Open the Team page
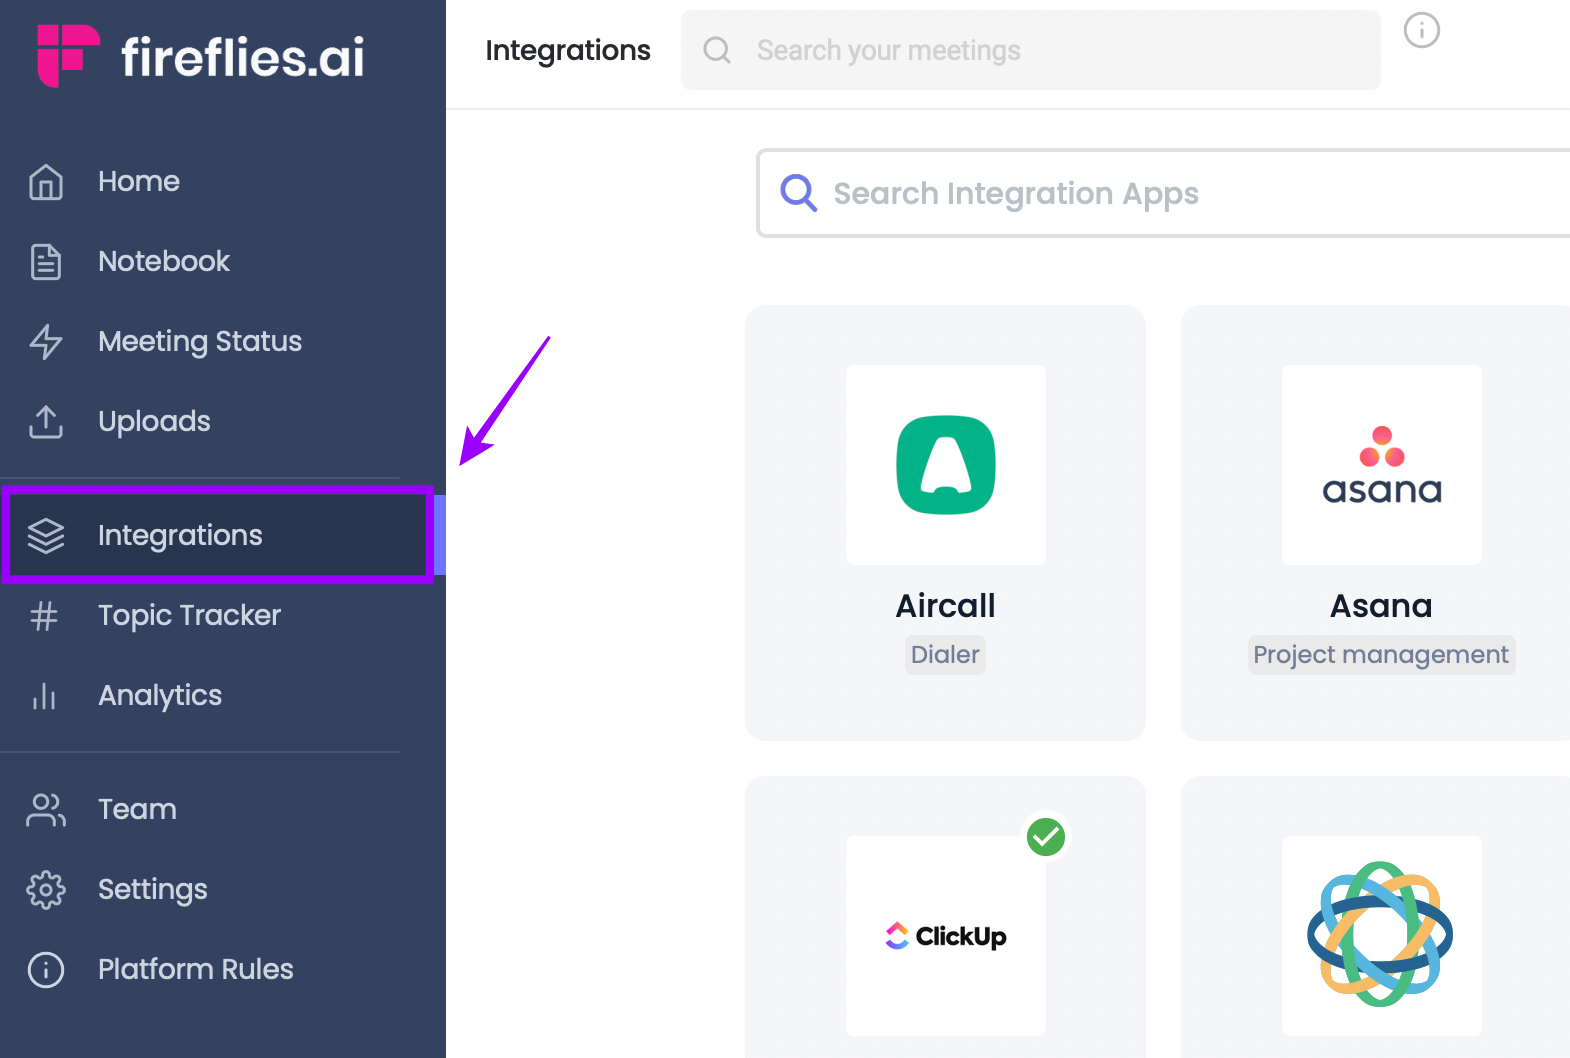Image resolution: width=1570 pixels, height=1058 pixels. point(137,809)
